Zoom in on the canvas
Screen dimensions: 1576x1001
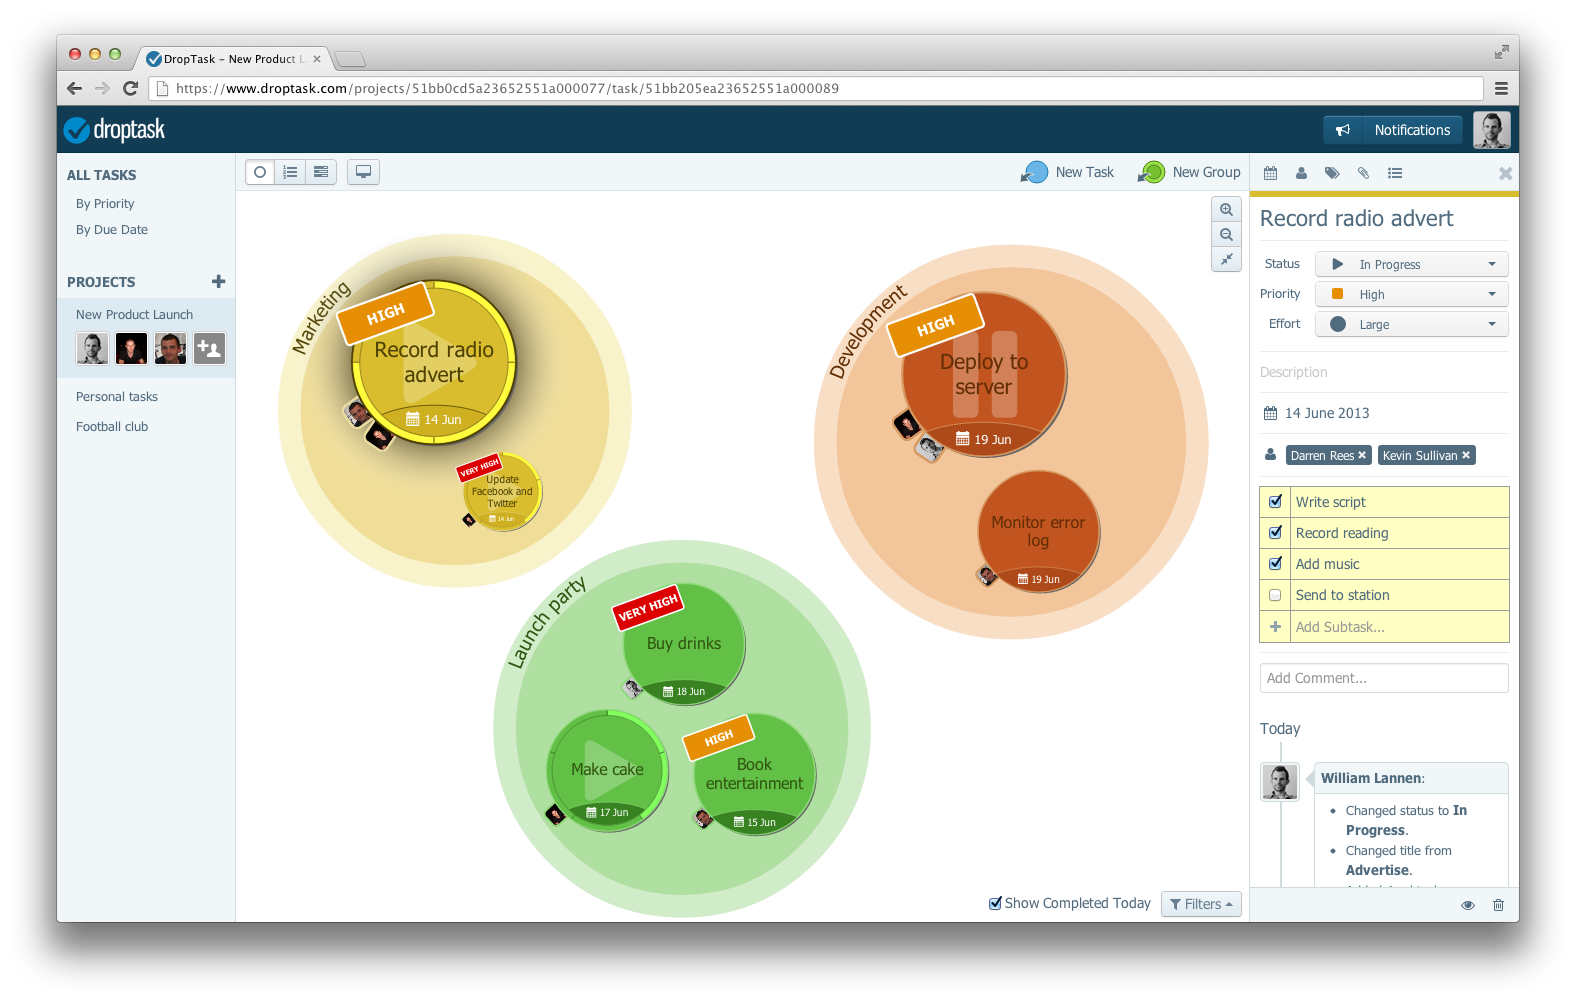pyautogui.click(x=1226, y=210)
